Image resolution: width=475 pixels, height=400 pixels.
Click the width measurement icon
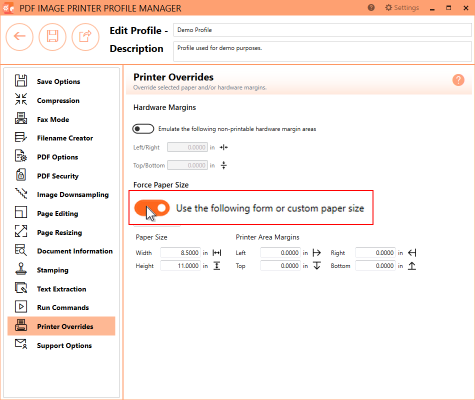click(217, 253)
